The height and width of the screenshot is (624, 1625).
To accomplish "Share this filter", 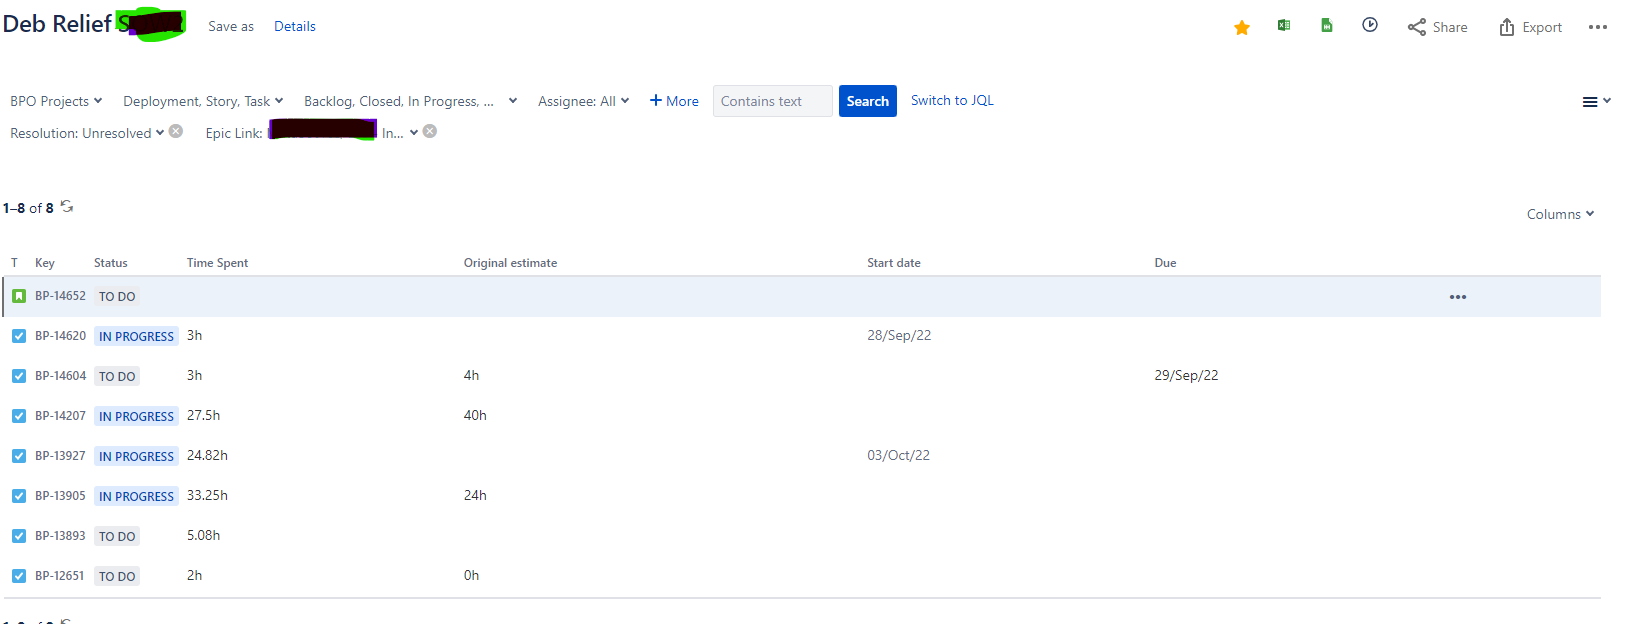I will tap(1437, 27).
